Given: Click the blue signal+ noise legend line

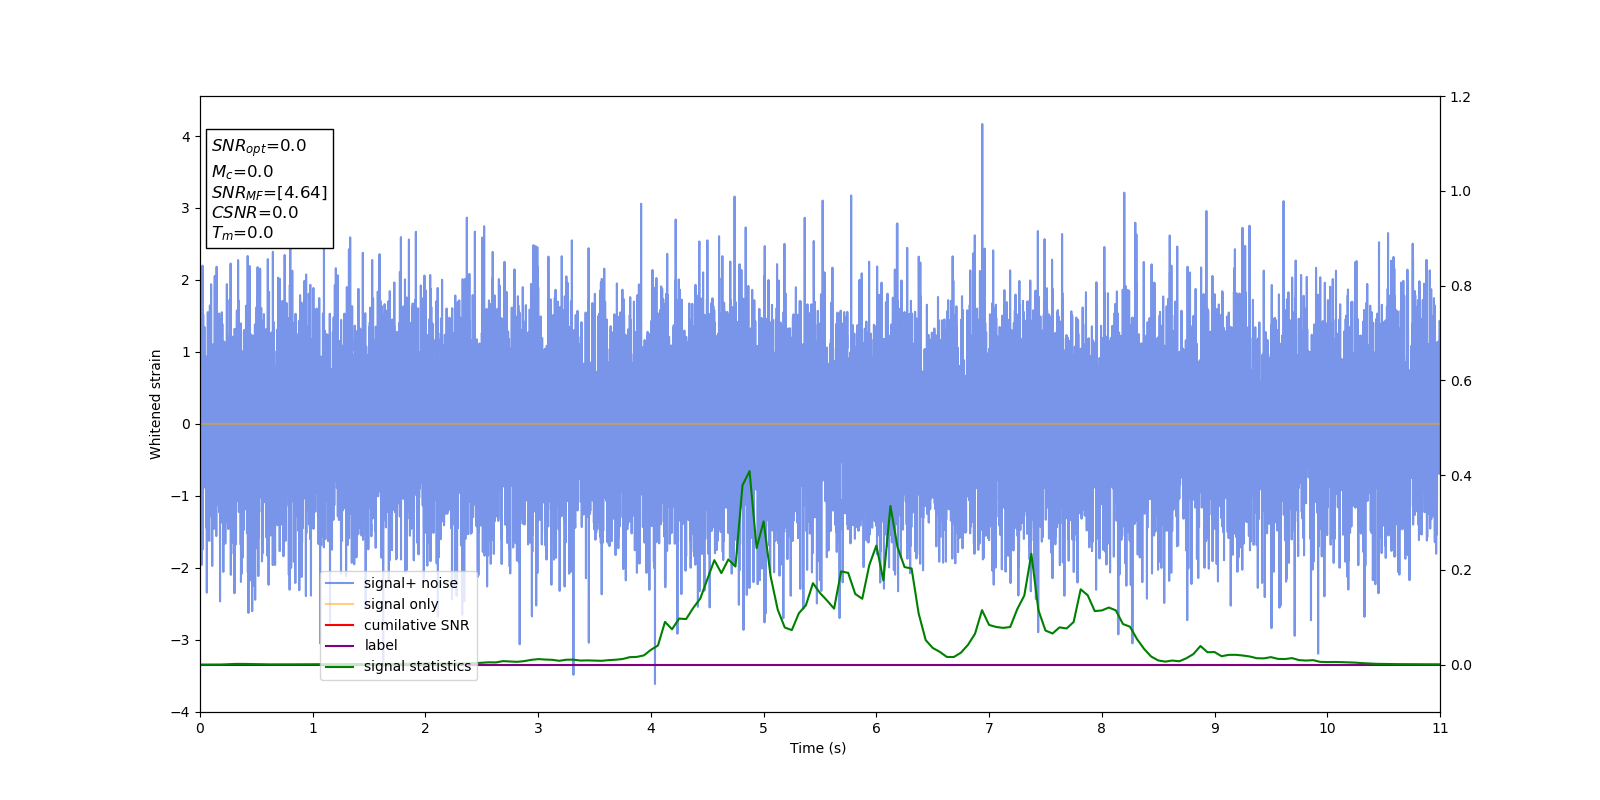Looking at the screenshot, I should (x=339, y=583).
